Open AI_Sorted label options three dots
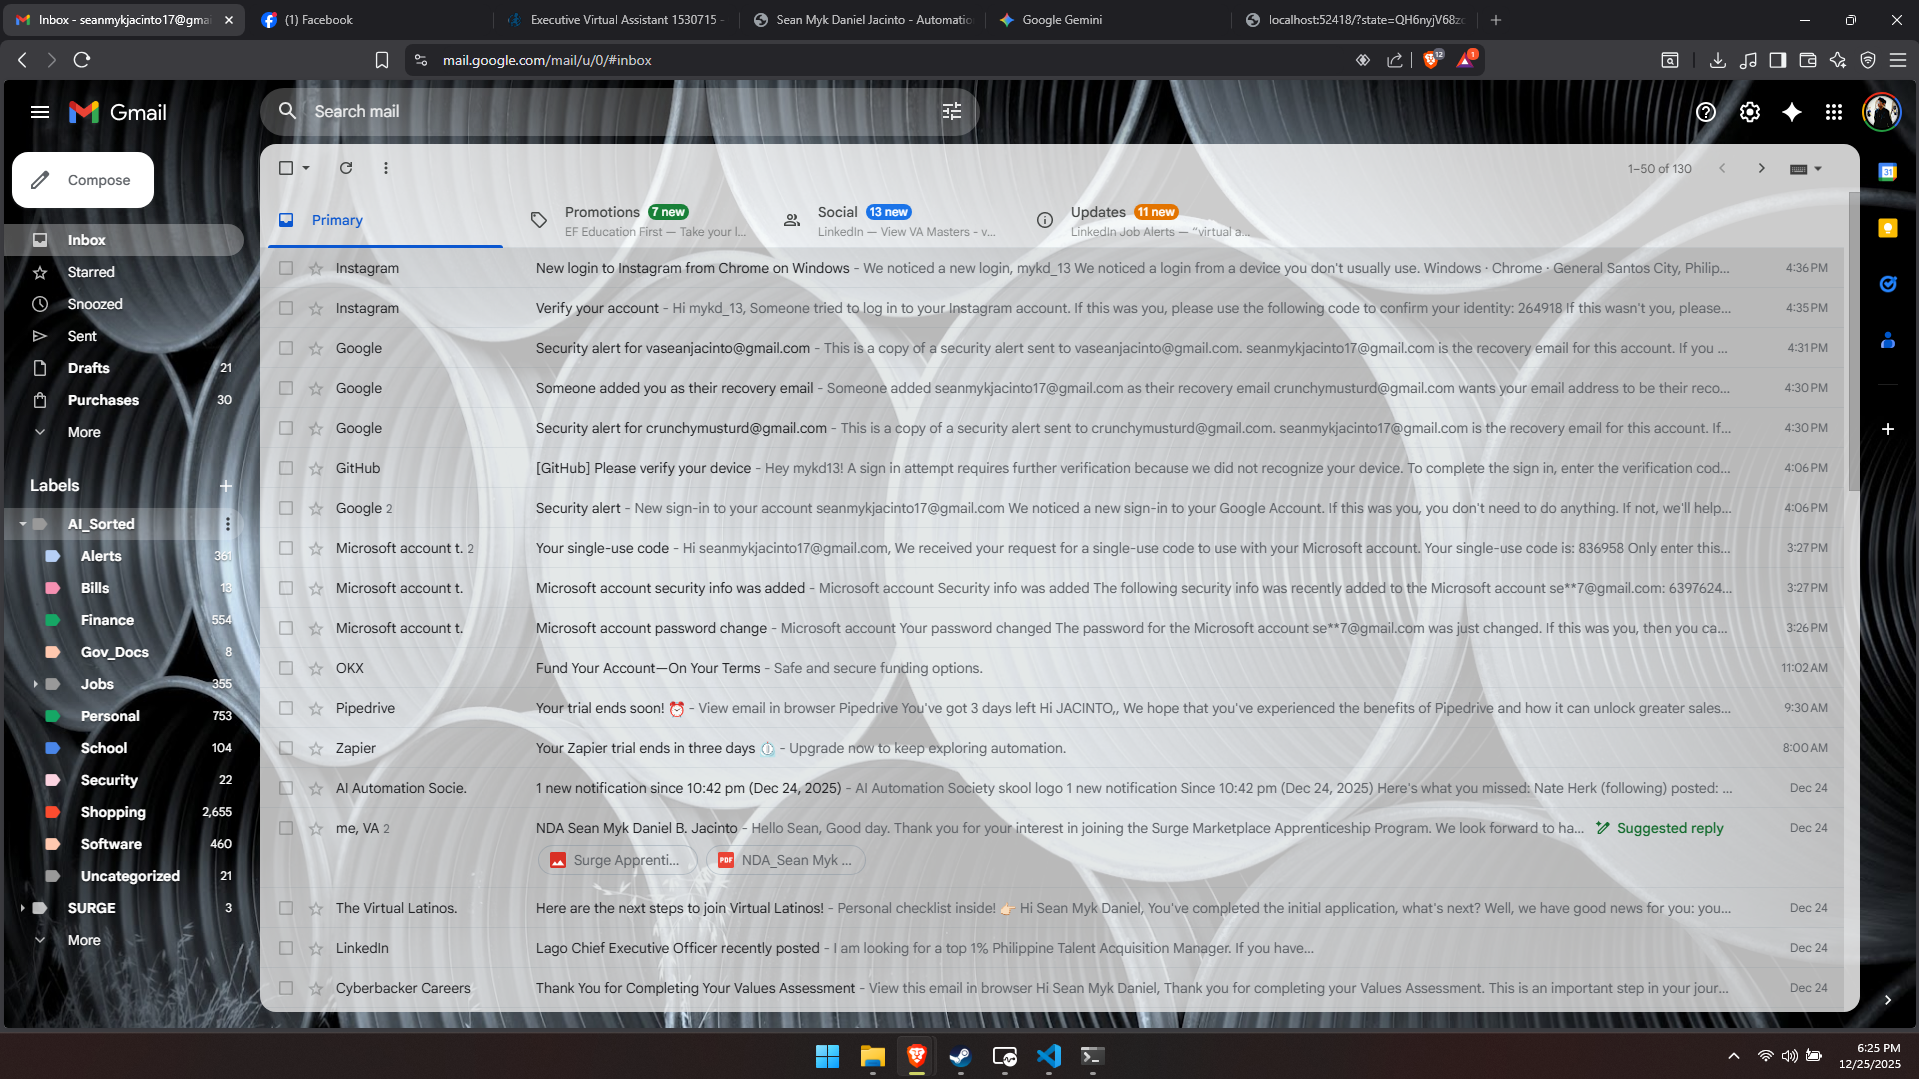 (228, 524)
